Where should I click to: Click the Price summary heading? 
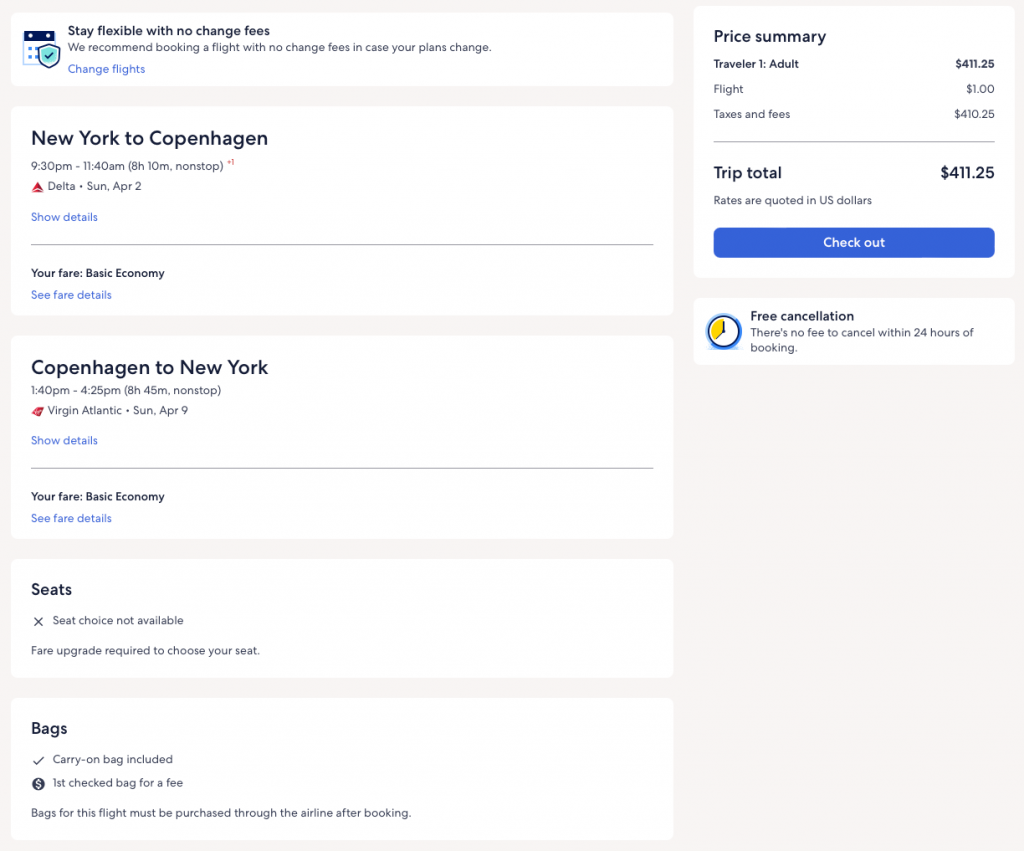(769, 36)
